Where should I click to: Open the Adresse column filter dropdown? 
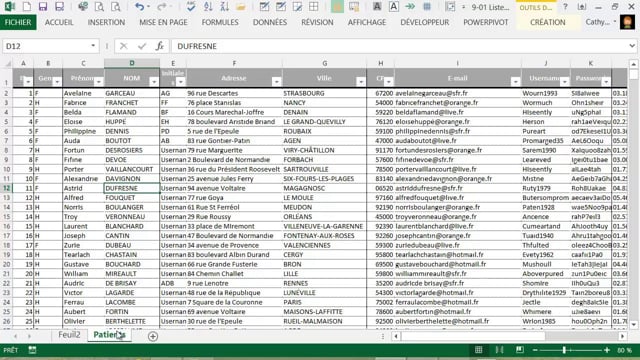click(276, 82)
